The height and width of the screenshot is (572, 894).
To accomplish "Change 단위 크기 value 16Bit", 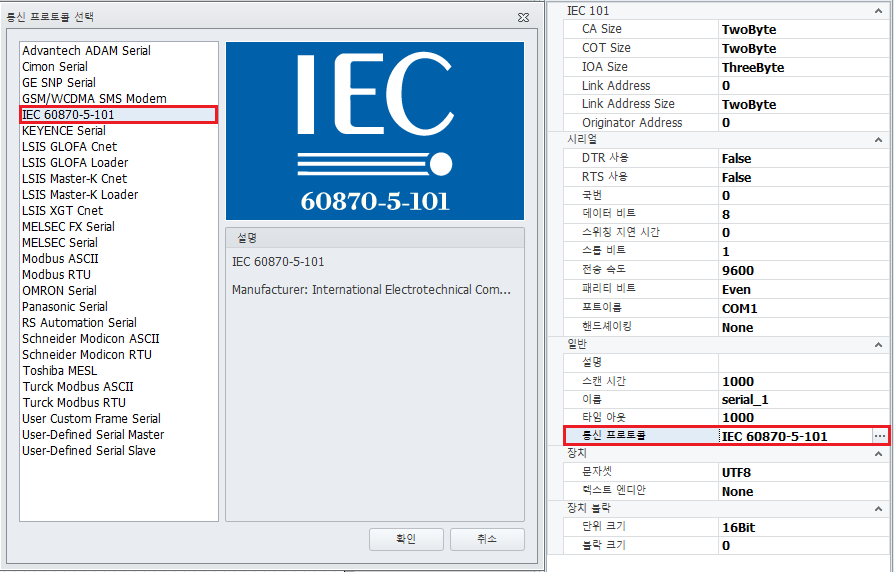I will pyautogui.click(x=803, y=527).
